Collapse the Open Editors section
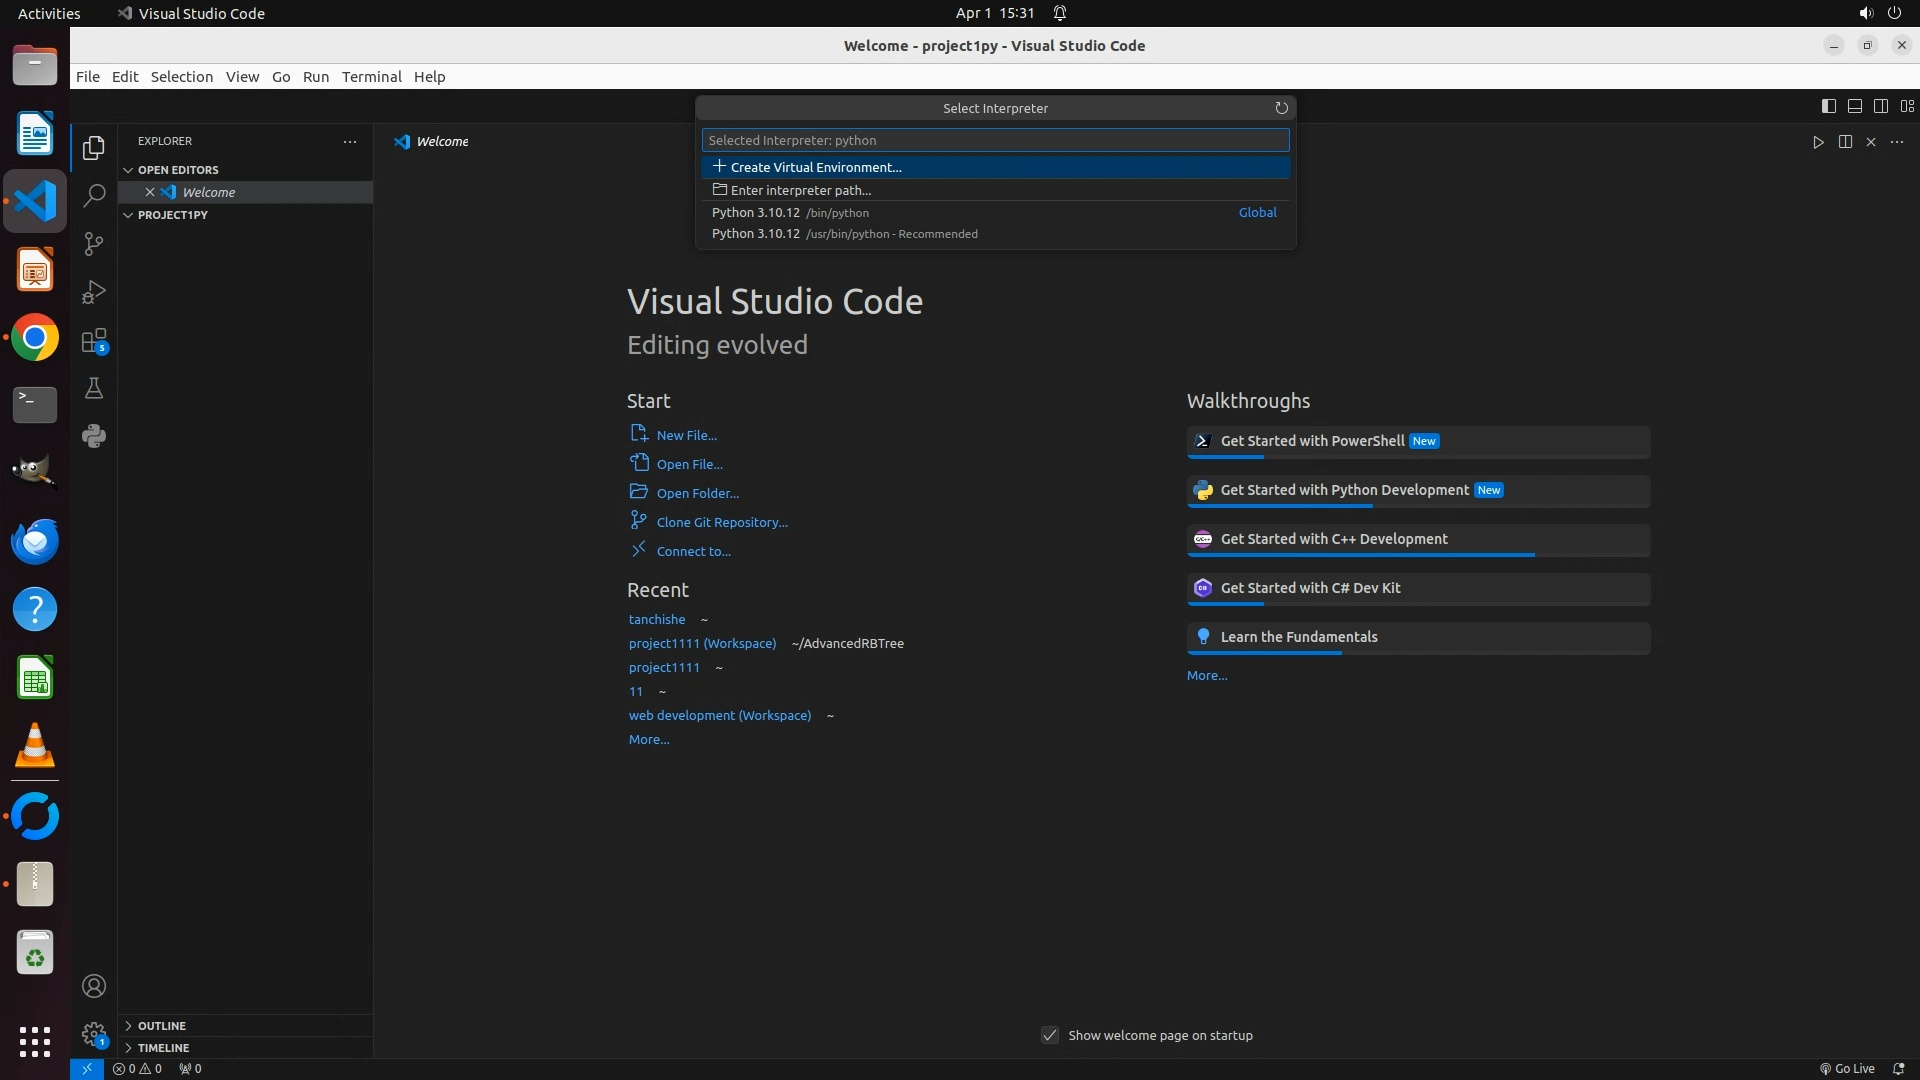The image size is (1920, 1080). click(177, 170)
